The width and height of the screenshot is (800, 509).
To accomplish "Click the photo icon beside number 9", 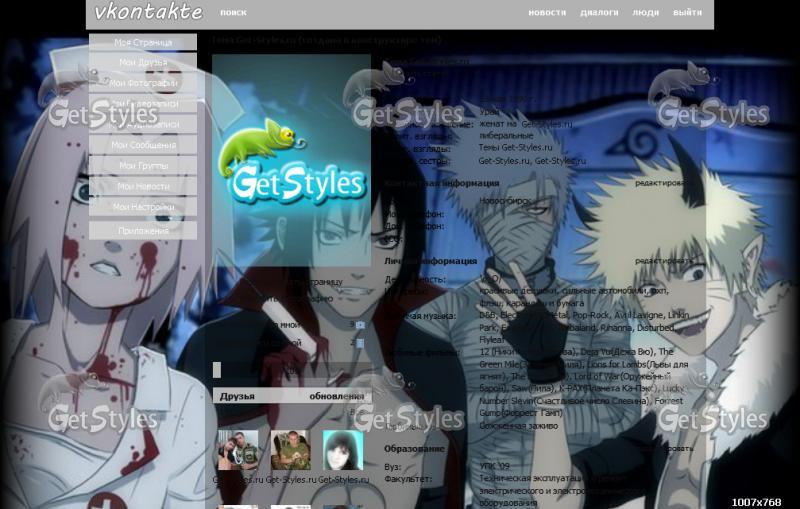I will pos(360,325).
